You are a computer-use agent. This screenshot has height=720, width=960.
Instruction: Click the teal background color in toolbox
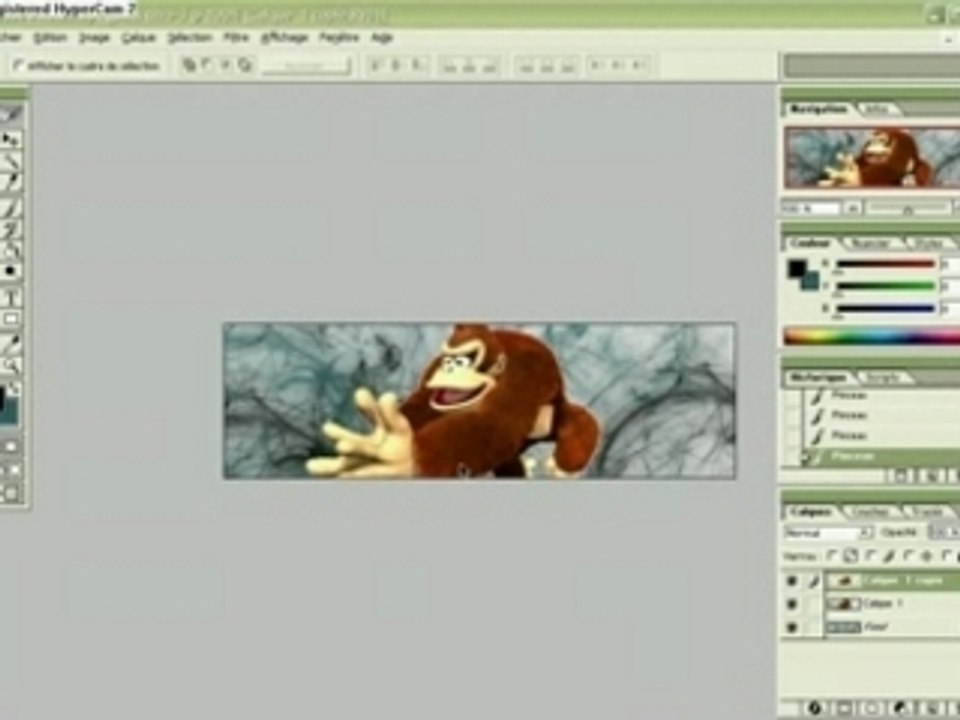11,415
